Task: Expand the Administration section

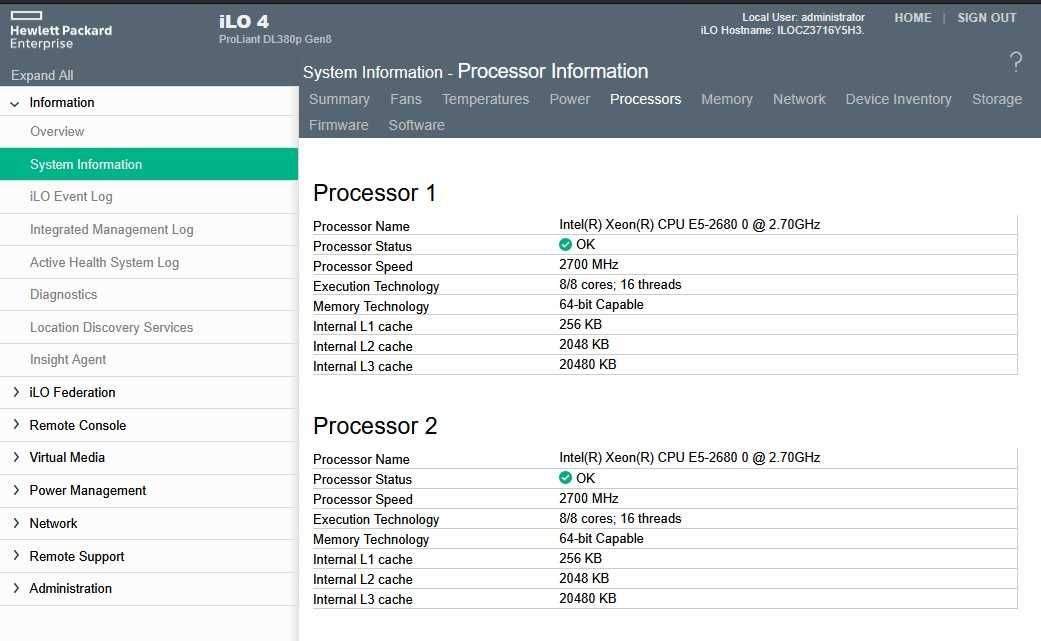Action: click(16, 588)
